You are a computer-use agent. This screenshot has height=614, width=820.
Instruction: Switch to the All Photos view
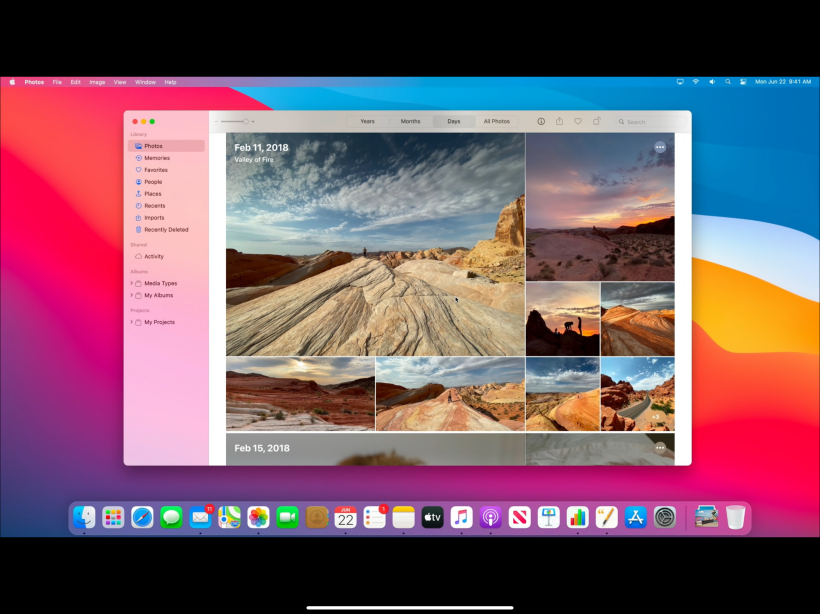click(496, 121)
